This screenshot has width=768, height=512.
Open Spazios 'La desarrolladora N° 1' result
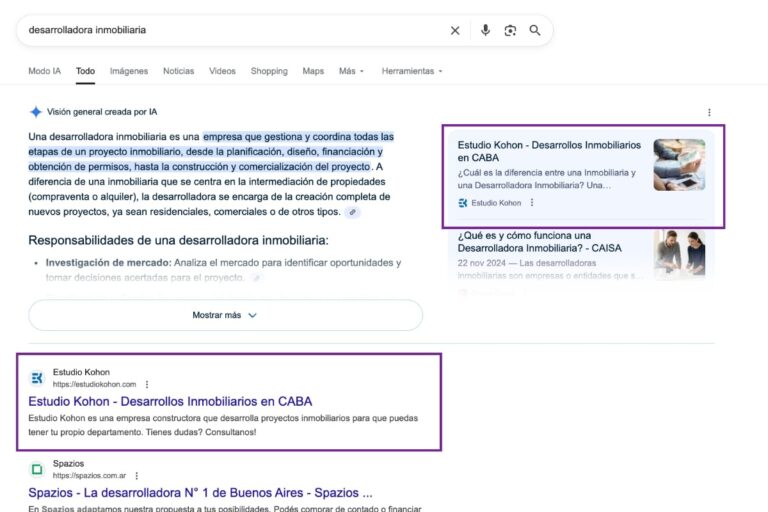coord(200,493)
